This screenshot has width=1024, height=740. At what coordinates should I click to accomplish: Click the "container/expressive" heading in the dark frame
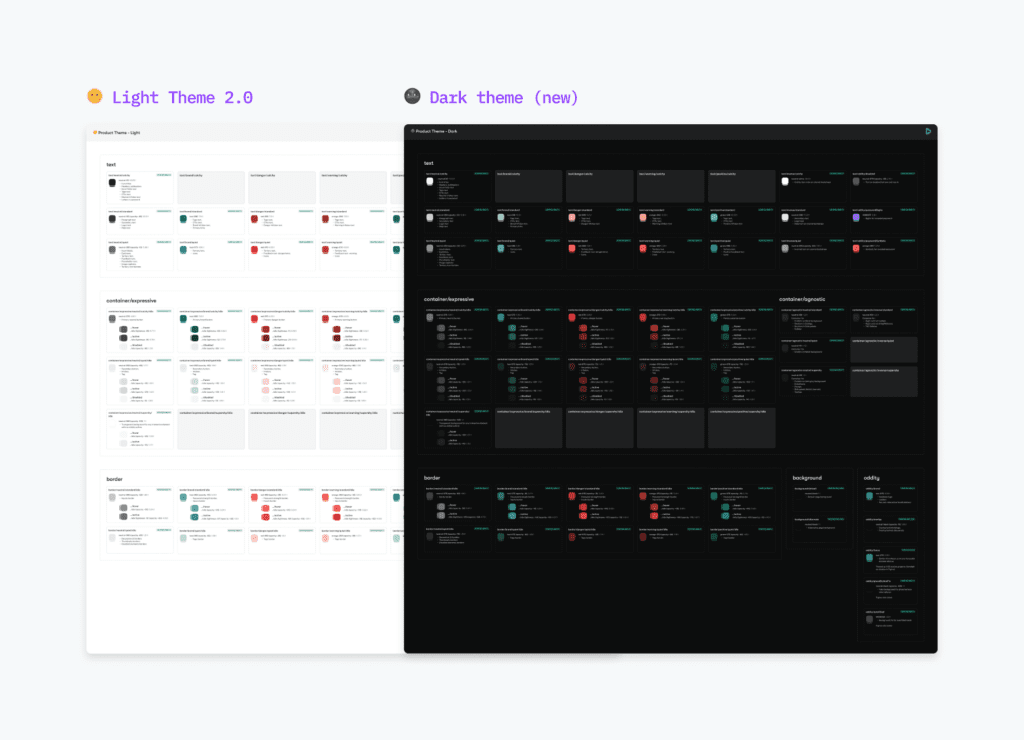point(450,299)
